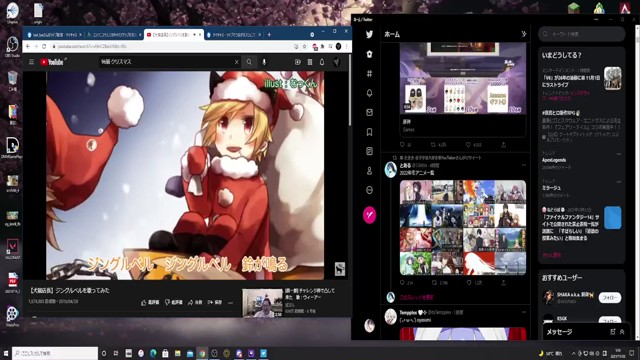Compose new message in Messages drawer
Image resolution: width=640 pixels, height=360 pixels.
(x=613, y=332)
